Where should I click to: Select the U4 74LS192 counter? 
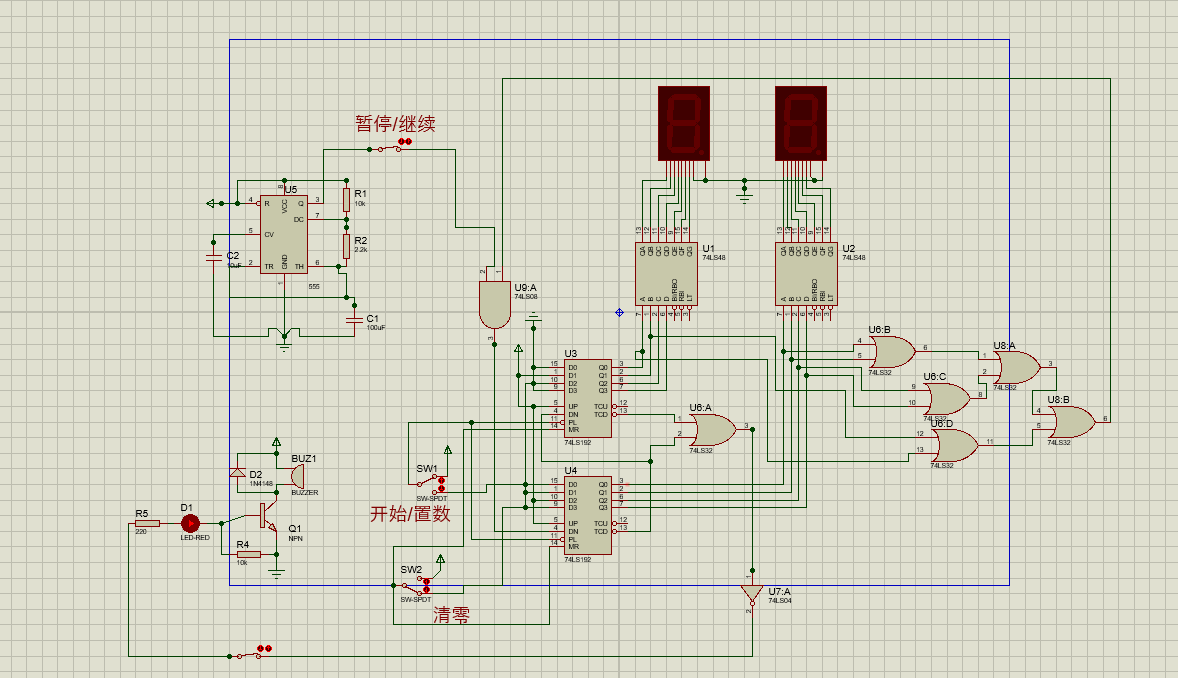tap(587, 516)
